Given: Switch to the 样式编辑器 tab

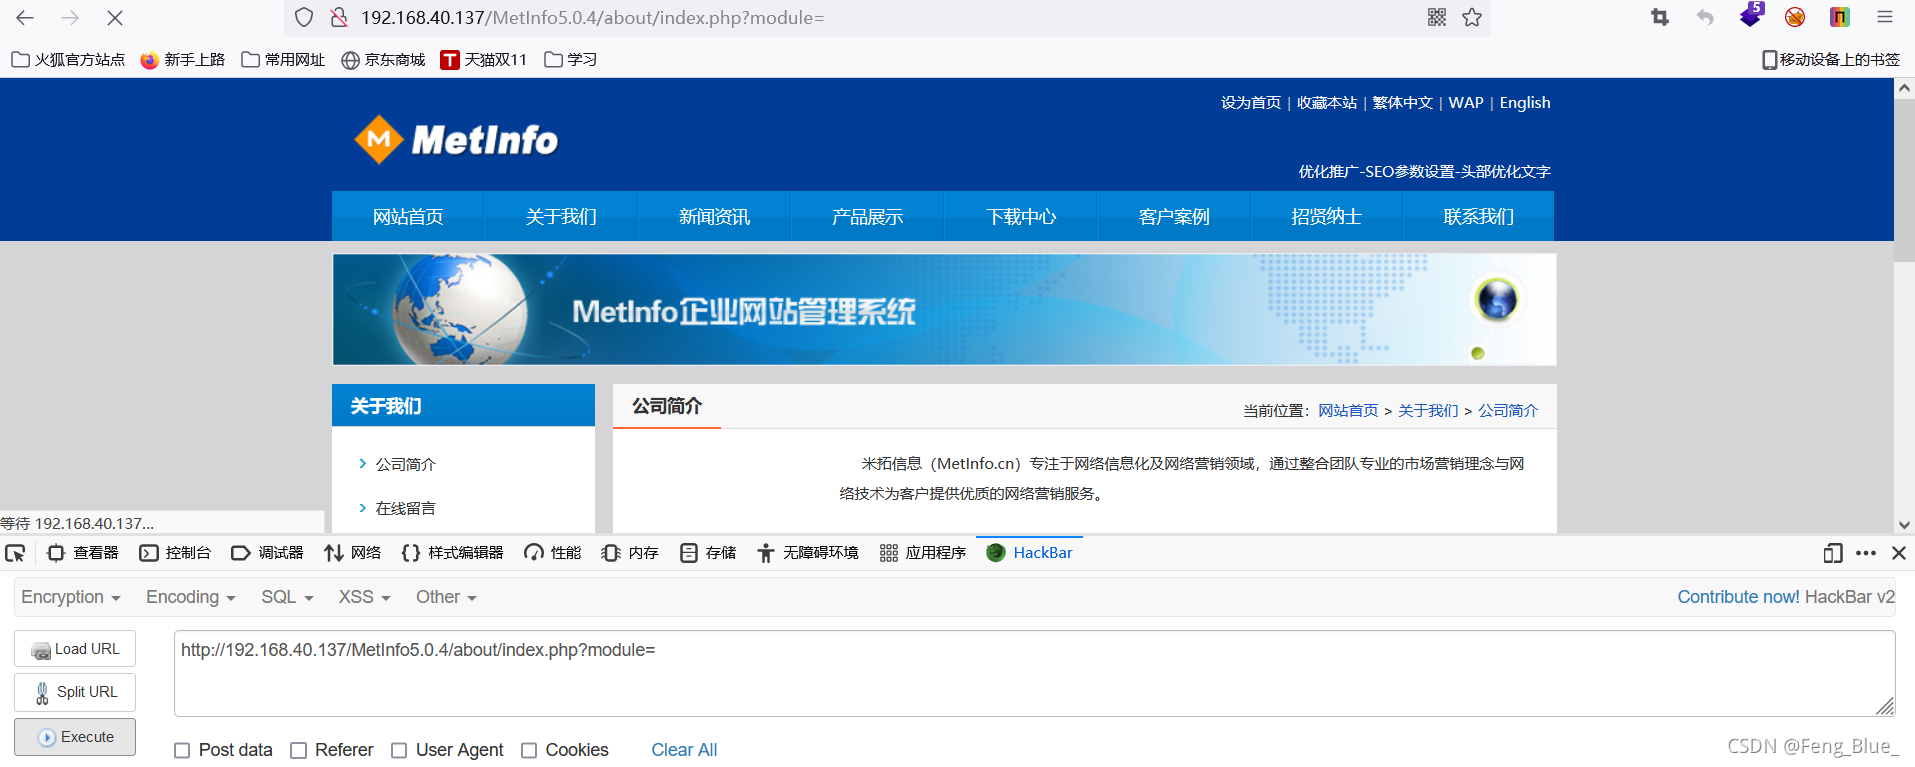Looking at the screenshot, I should coord(453,553).
